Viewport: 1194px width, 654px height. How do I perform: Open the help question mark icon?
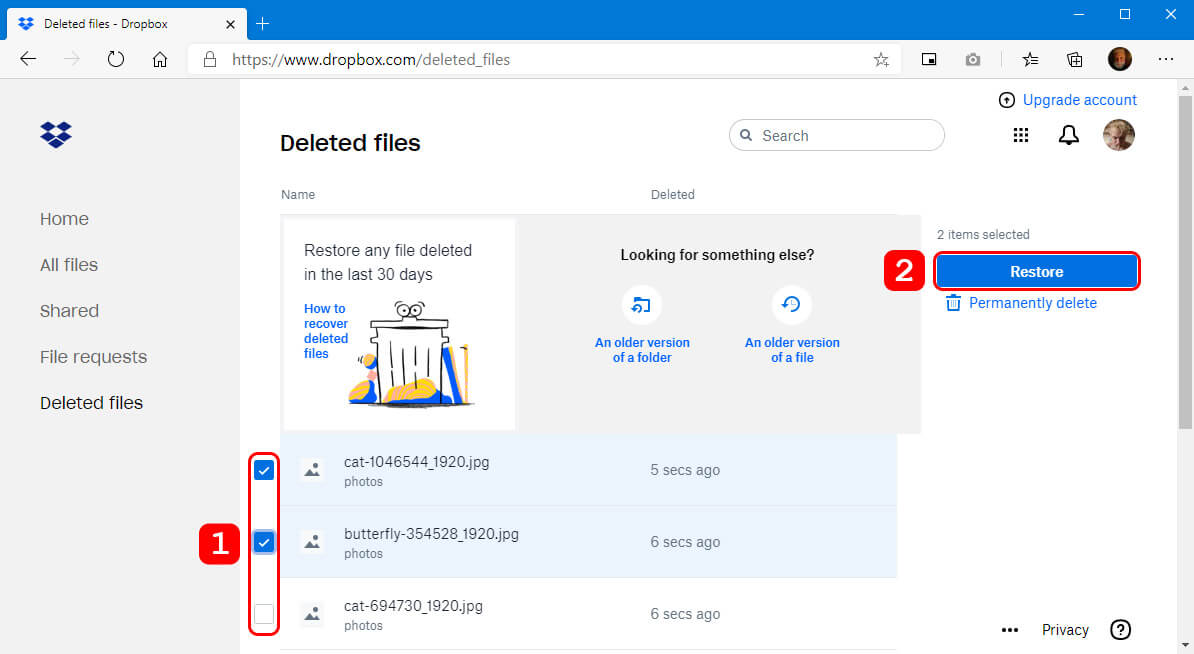(x=1121, y=630)
